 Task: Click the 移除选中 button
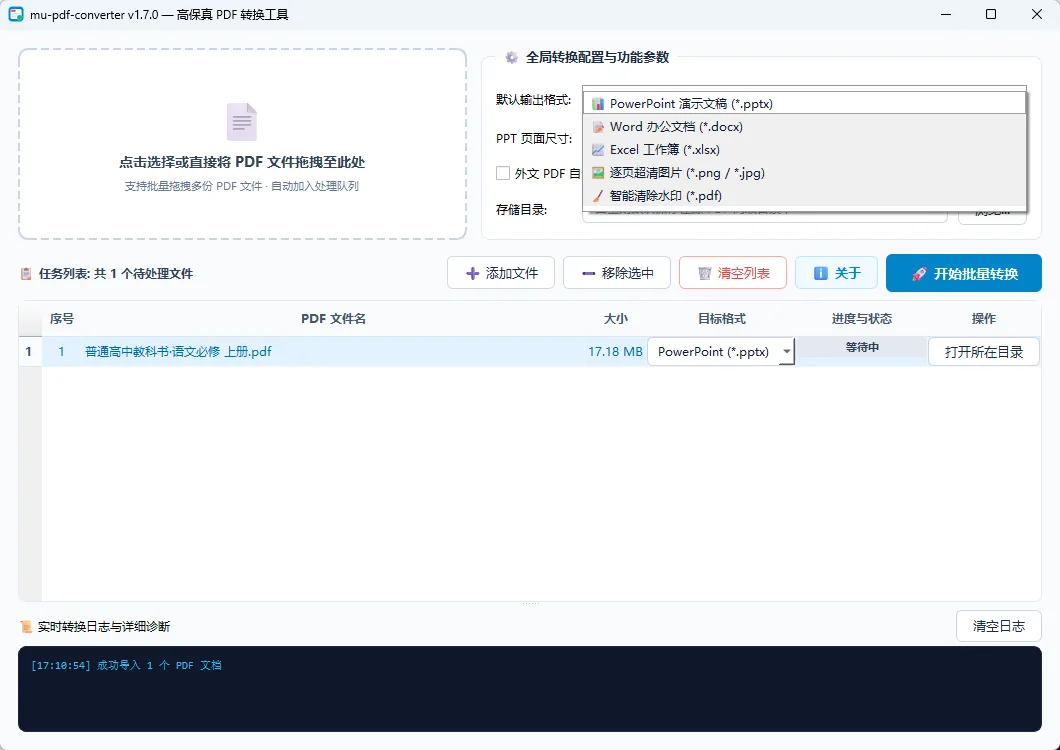point(617,273)
